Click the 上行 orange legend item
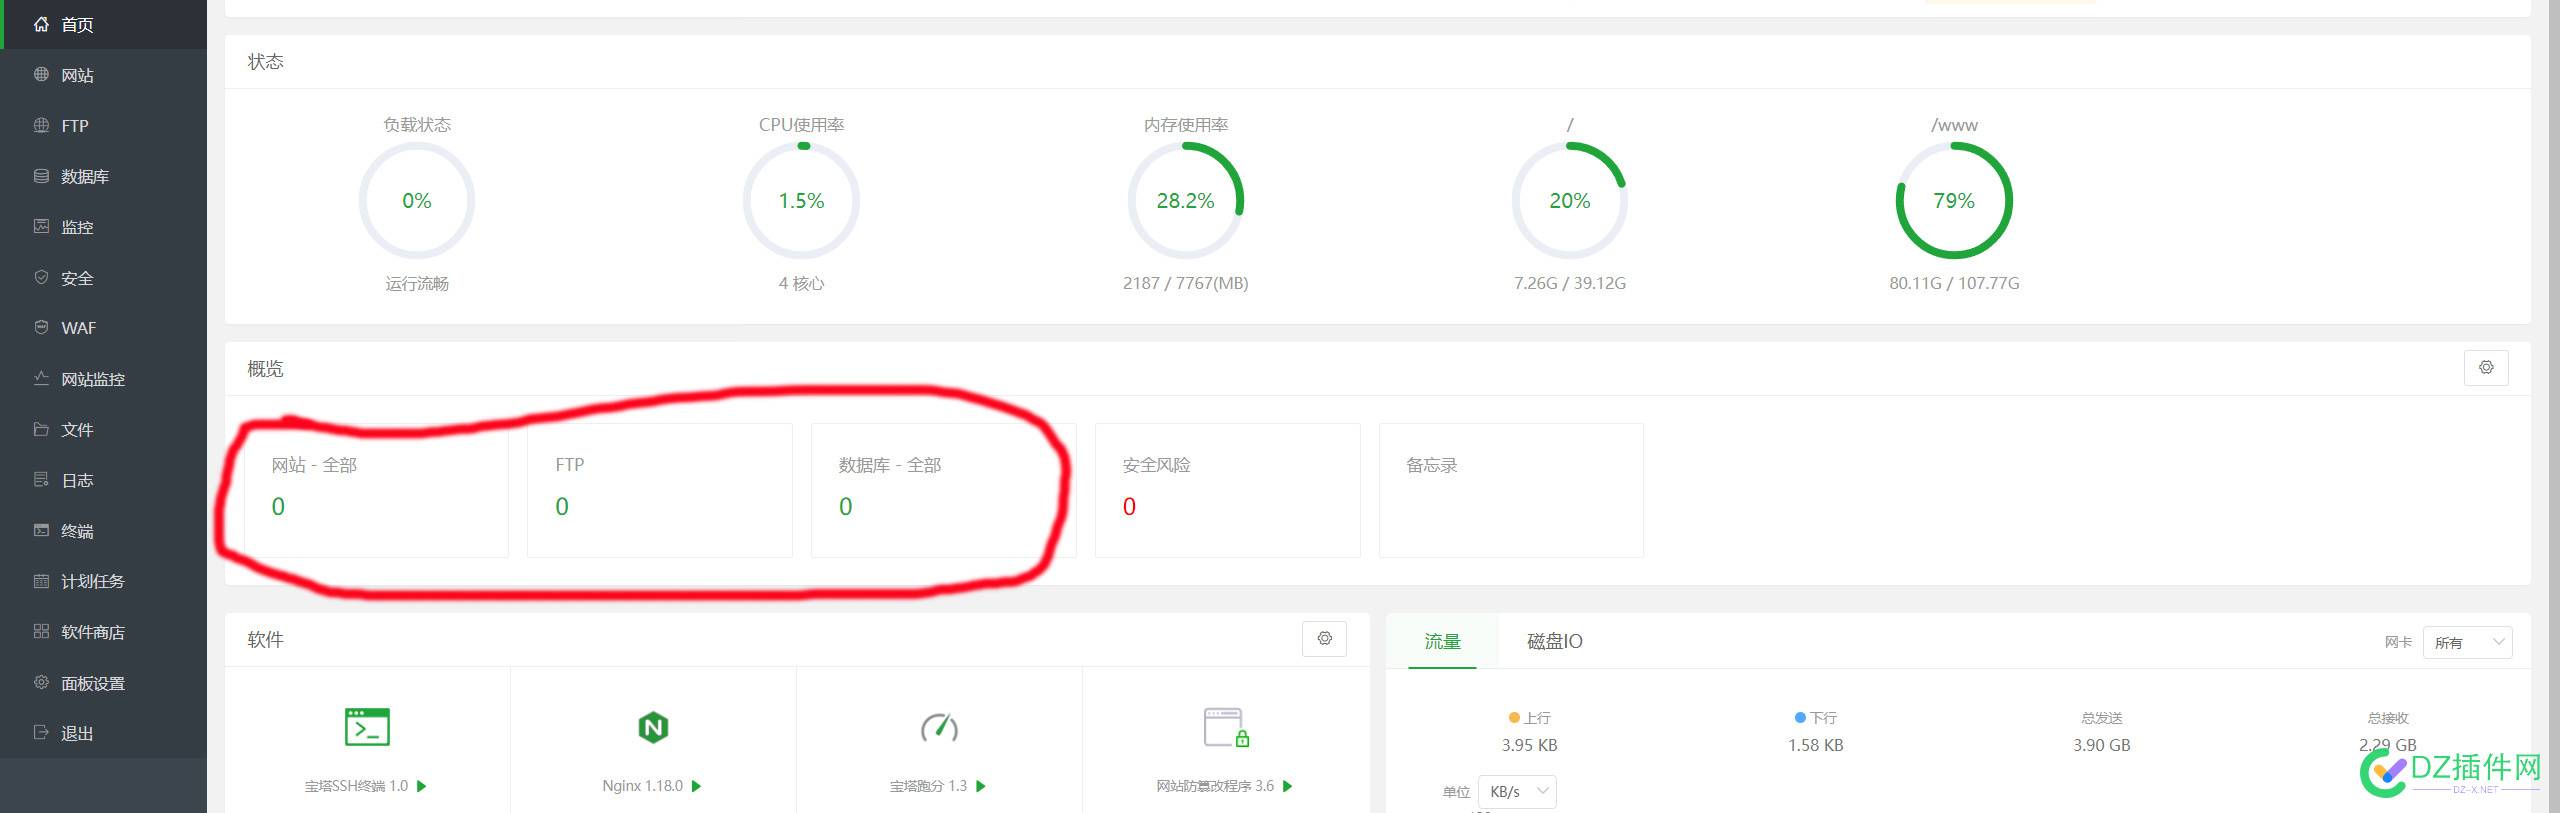The height and width of the screenshot is (813, 2560). [x=1529, y=718]
